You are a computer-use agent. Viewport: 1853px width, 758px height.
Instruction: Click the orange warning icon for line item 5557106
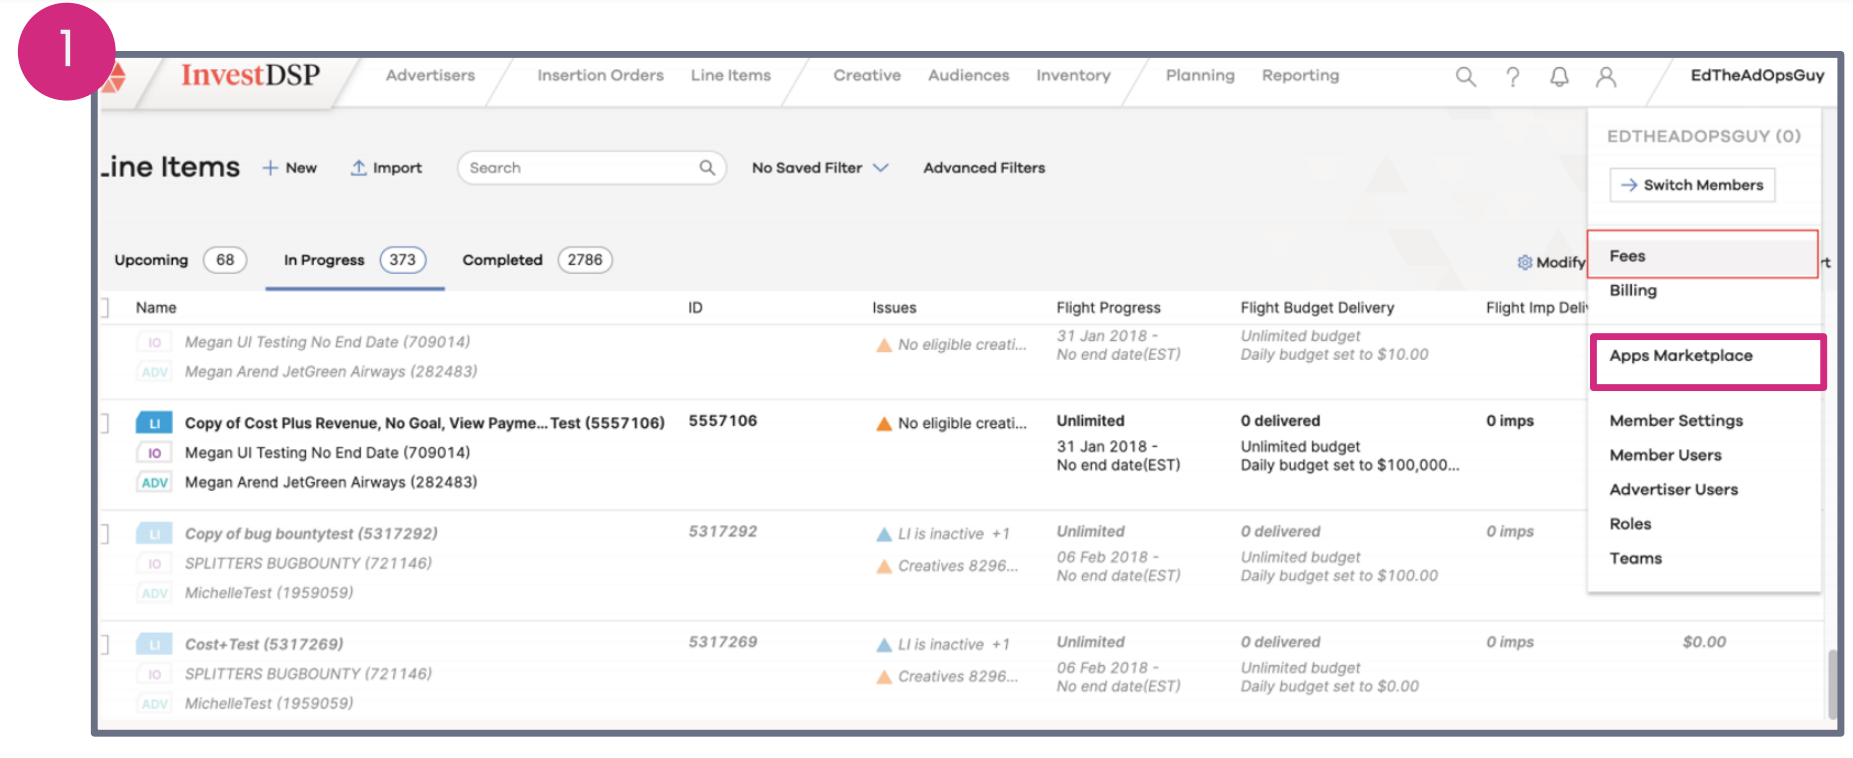884,424
